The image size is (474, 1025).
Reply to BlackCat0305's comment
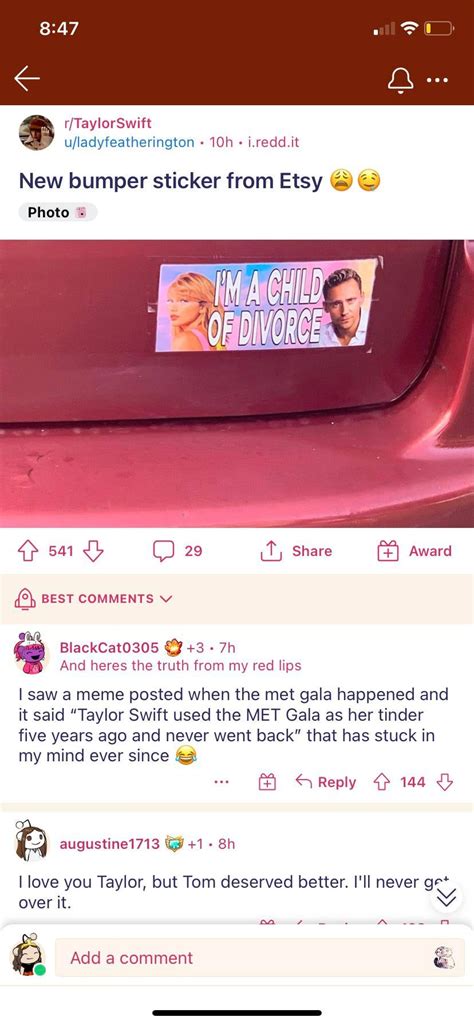coord(326,782)
